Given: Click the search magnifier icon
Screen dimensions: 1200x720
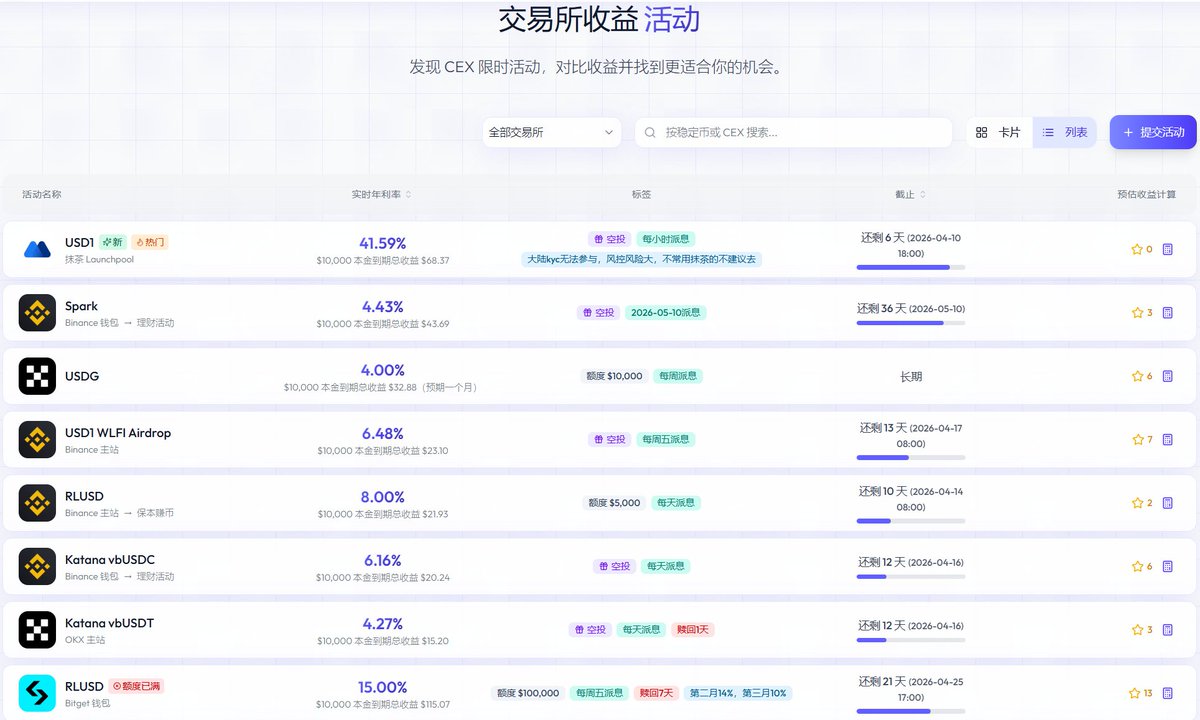Looking at the screenshot, I should click(x=651, y=132).
